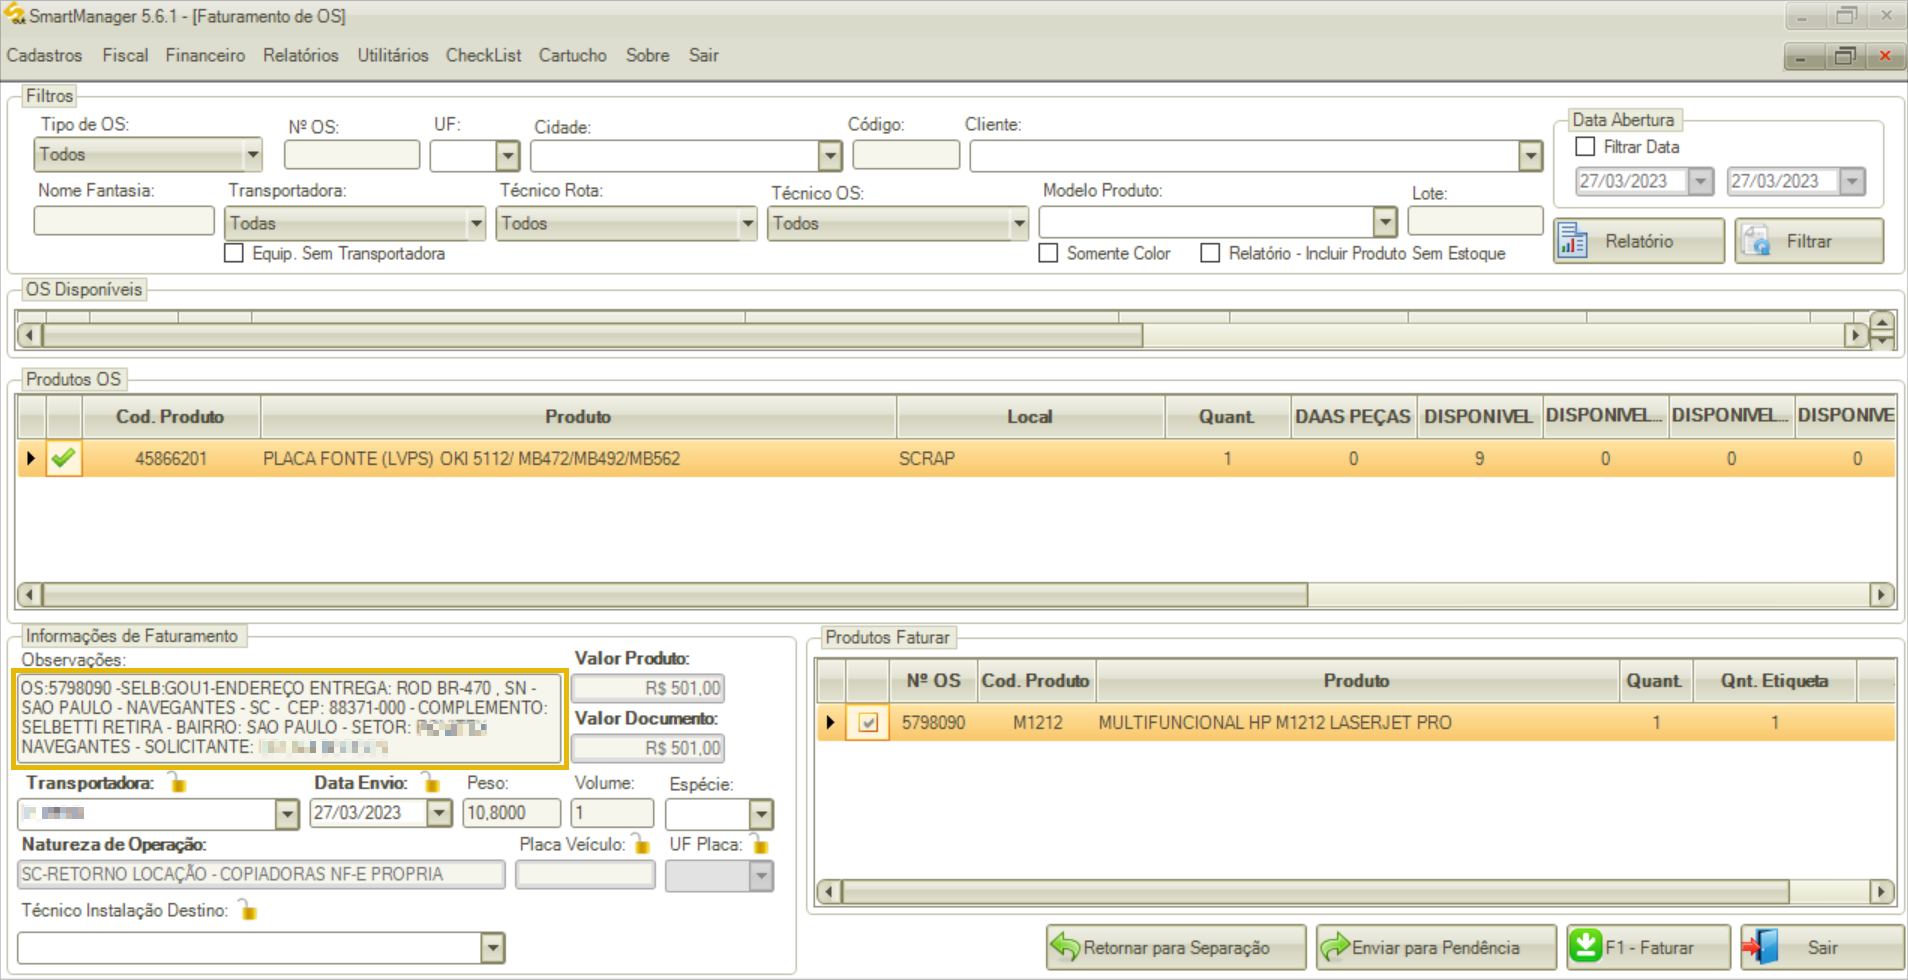
Task: Open the Fiscal menu
Action: [x=125, y=55]
